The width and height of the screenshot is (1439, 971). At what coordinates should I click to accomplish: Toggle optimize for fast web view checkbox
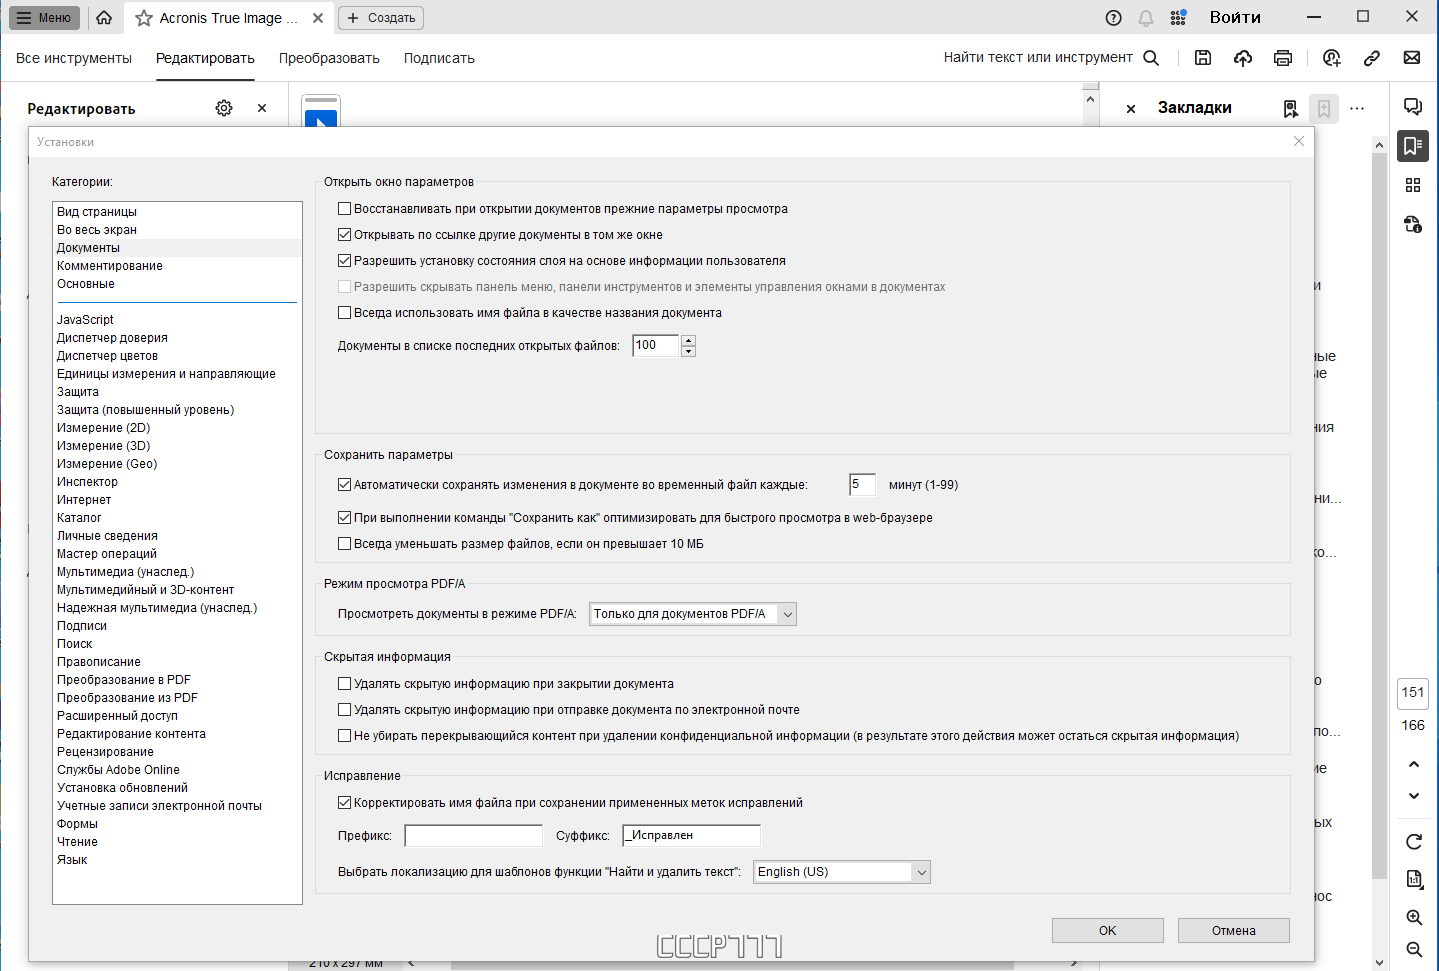tap(344, 518)
